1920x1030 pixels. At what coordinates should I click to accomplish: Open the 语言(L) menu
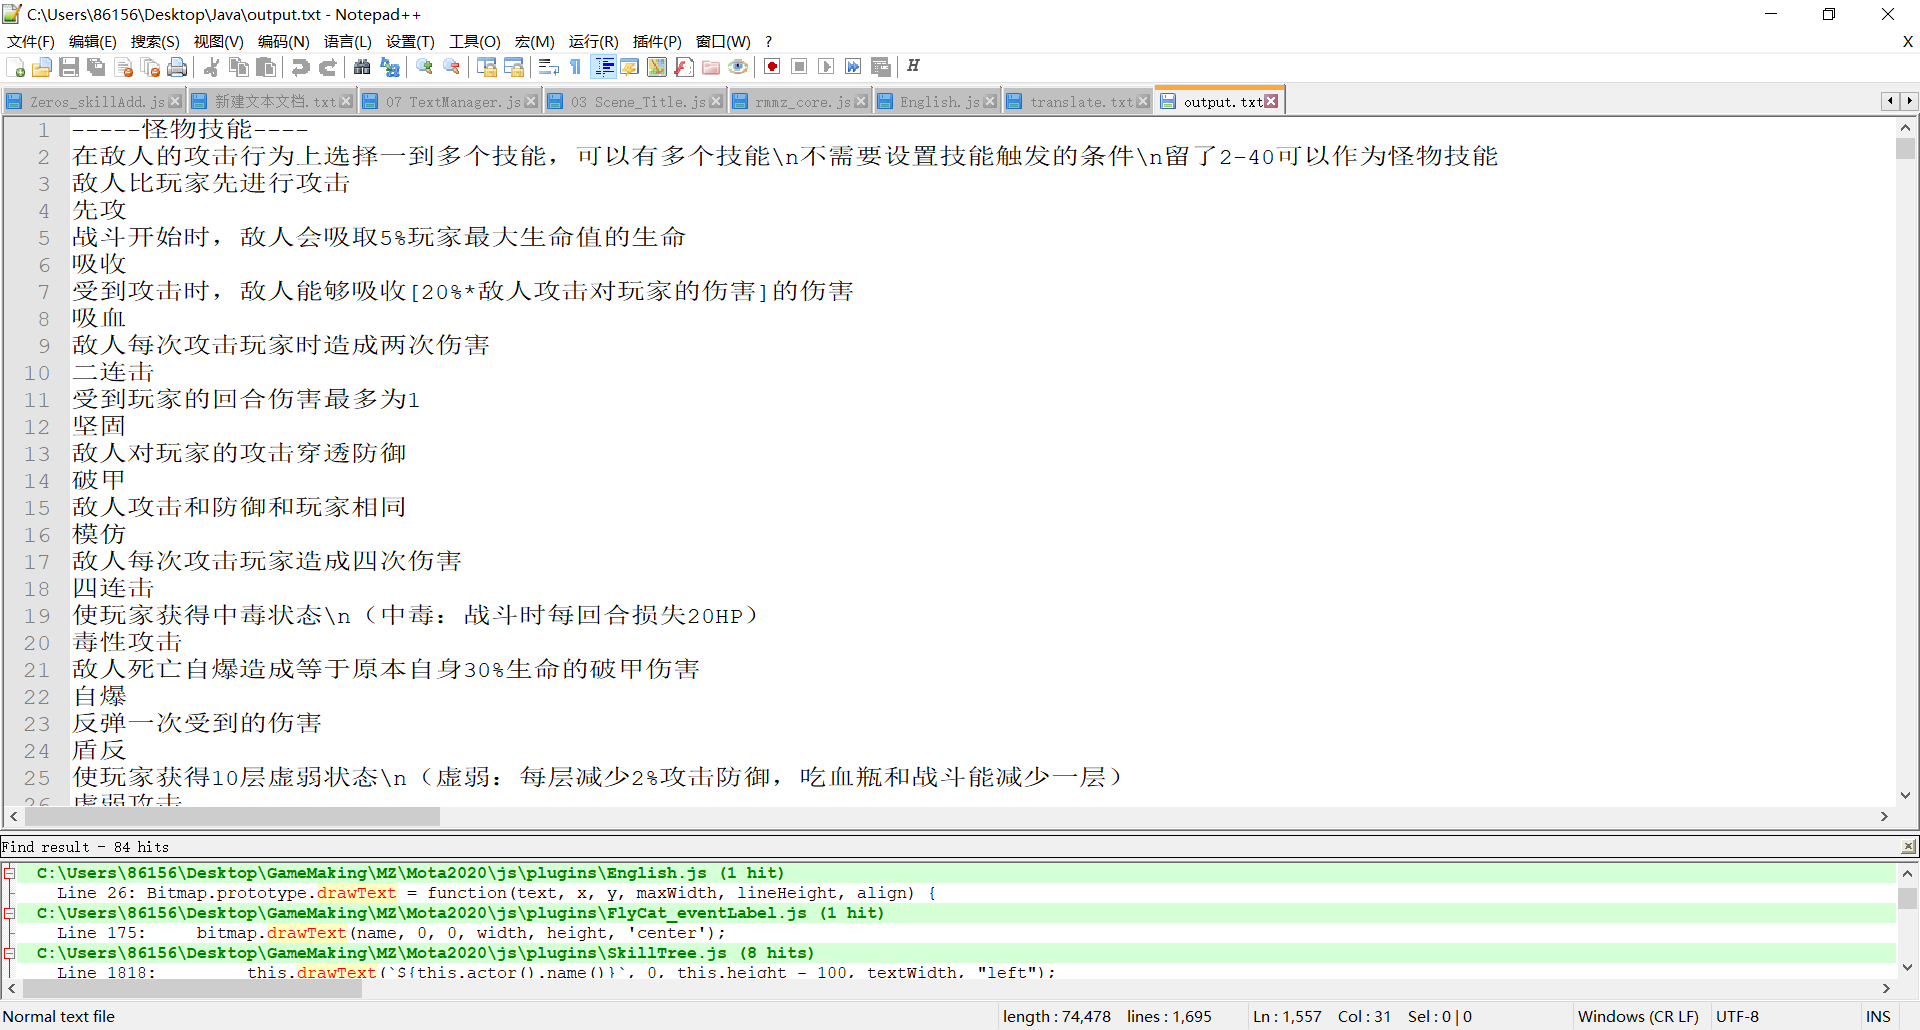348,41
